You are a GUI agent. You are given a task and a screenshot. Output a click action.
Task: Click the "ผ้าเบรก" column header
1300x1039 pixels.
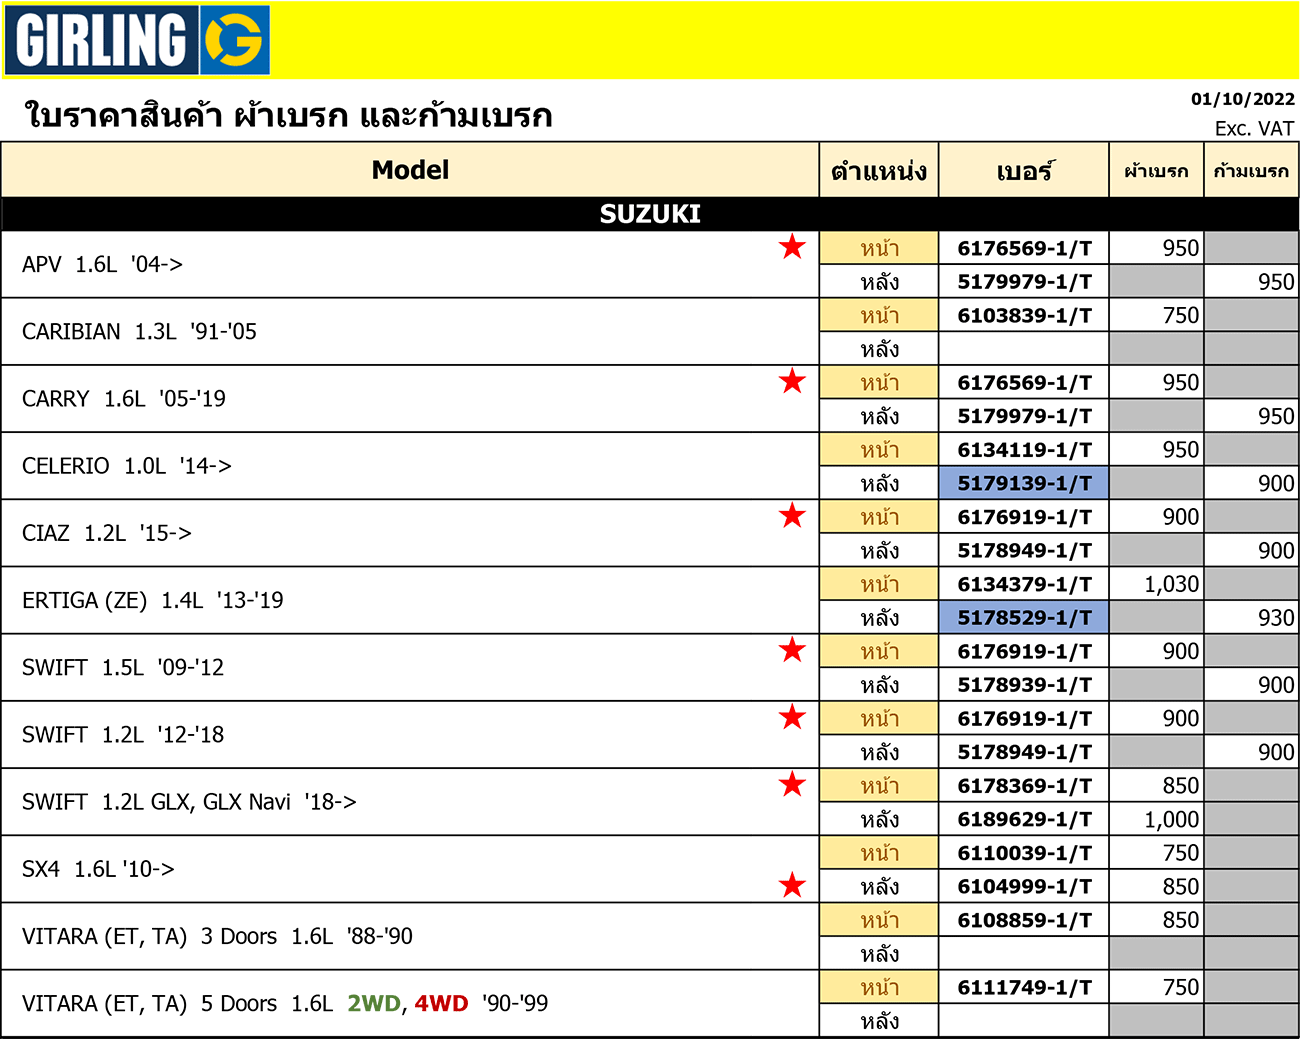click(x=1156, y=170)
